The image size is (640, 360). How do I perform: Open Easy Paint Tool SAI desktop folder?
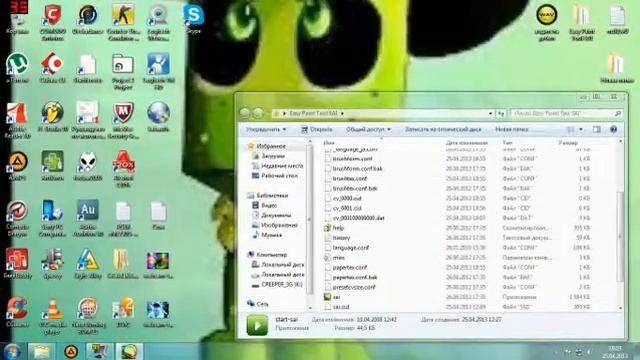click(582, 22)
